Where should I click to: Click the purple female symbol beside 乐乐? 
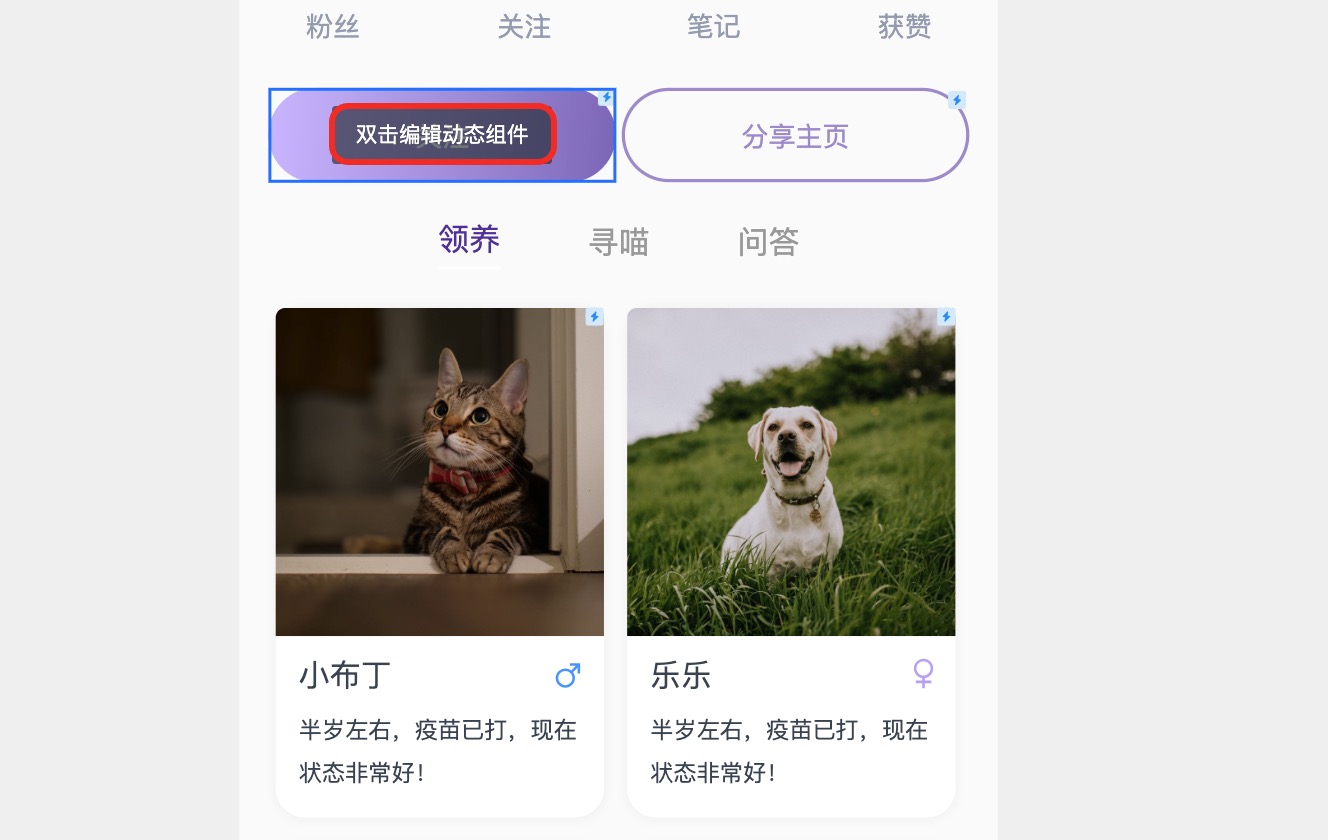[x=923, y=673]
